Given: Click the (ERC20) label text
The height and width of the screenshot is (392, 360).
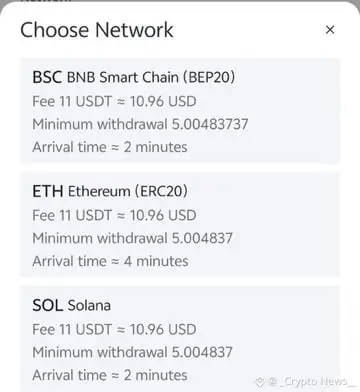Looking at the screenshot, I should pyautogui.click(x=161, y=191).
